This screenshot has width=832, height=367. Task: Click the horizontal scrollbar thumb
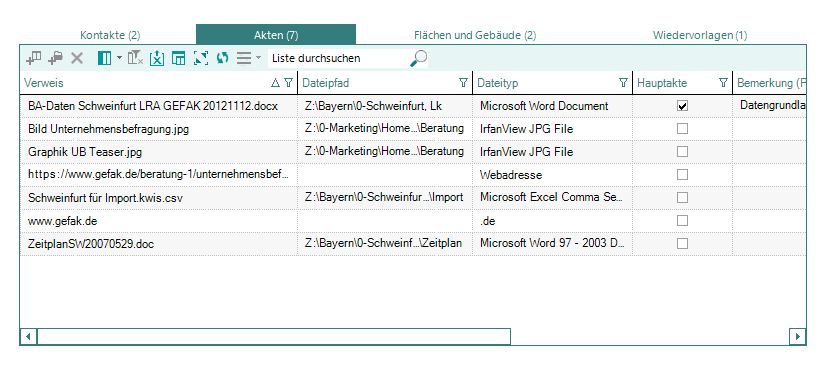274,336
